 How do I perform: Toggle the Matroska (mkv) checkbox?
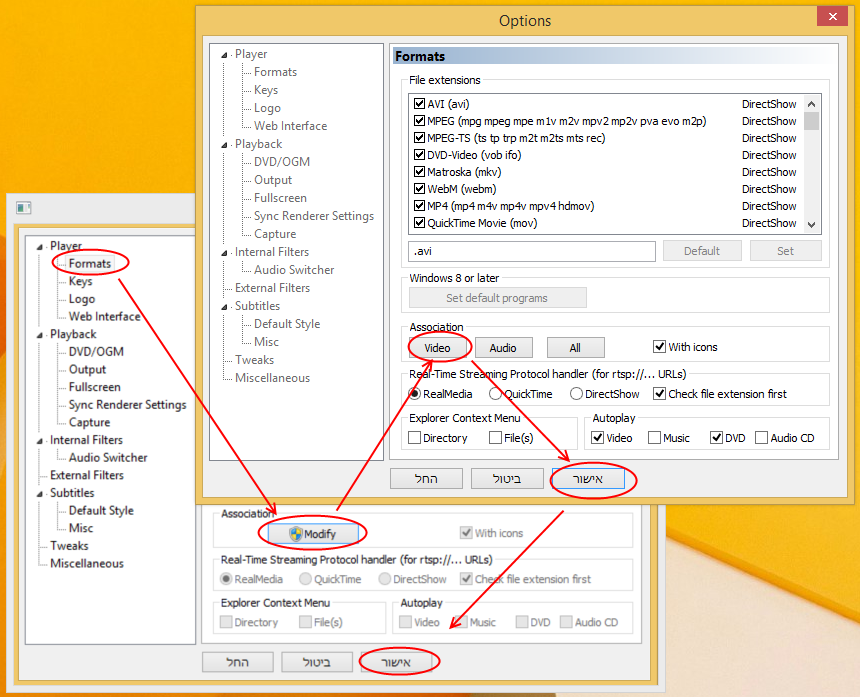pyautogui.click(x=420, y=172)
